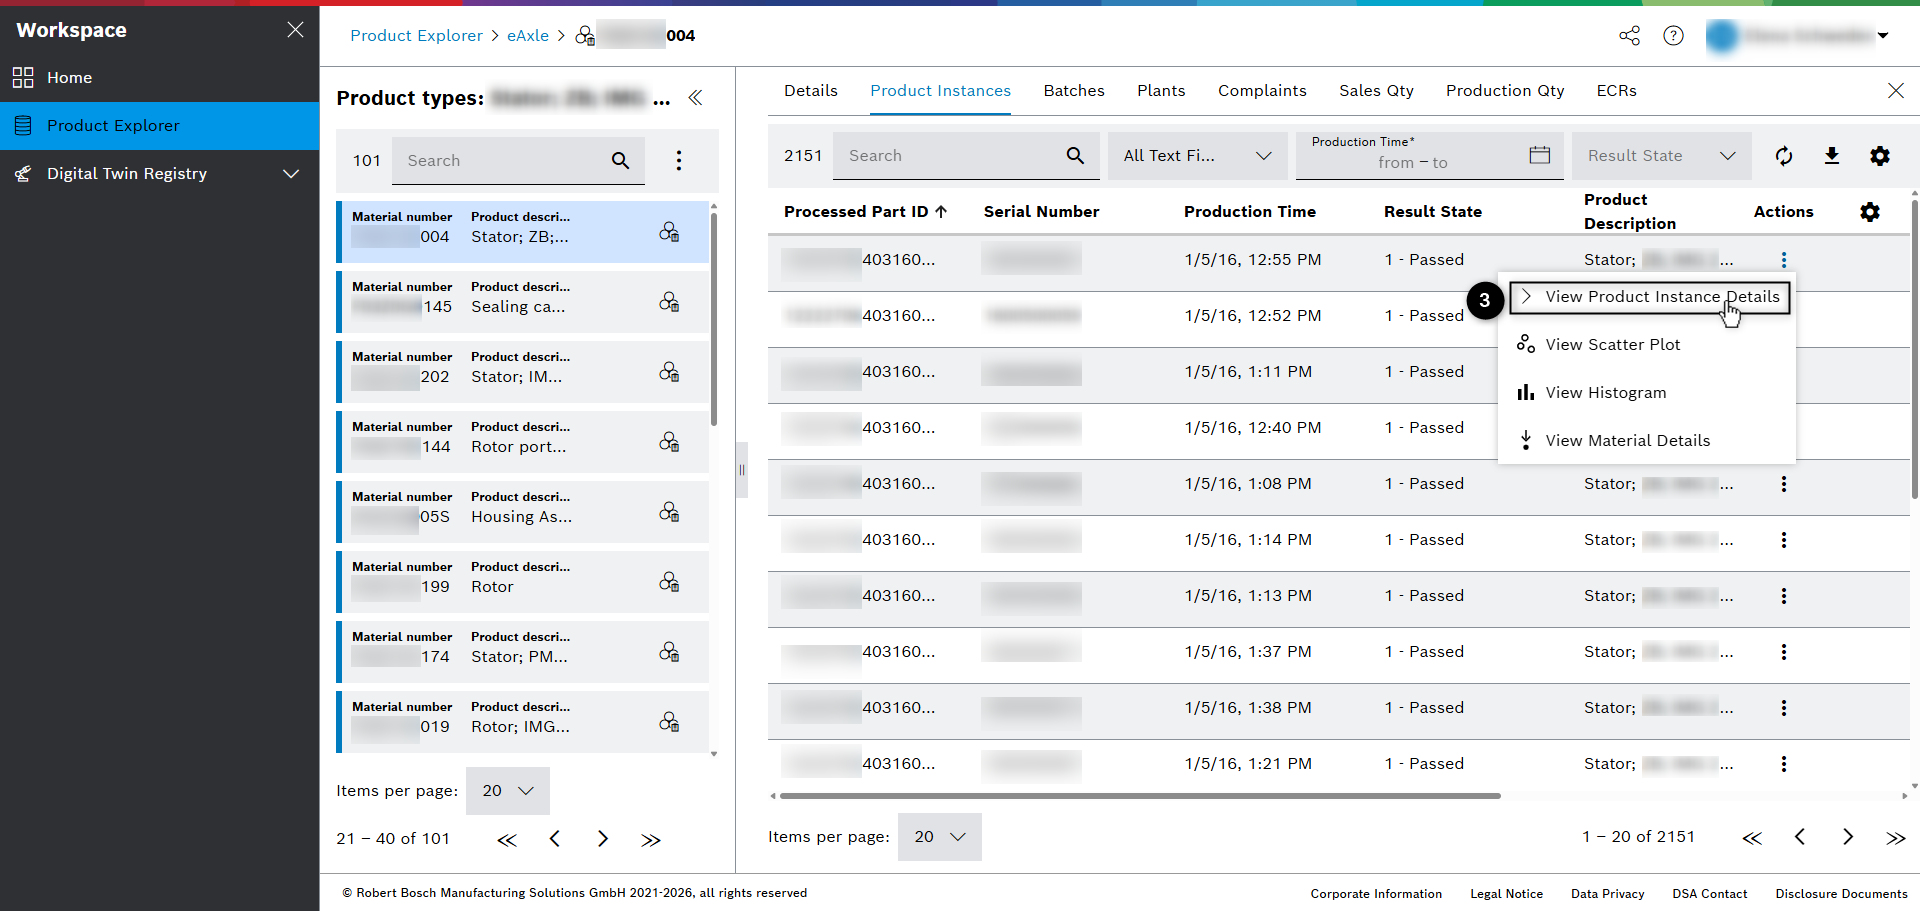
Task: Open actions menu for 1:37 PM row
Action: 1784,652
